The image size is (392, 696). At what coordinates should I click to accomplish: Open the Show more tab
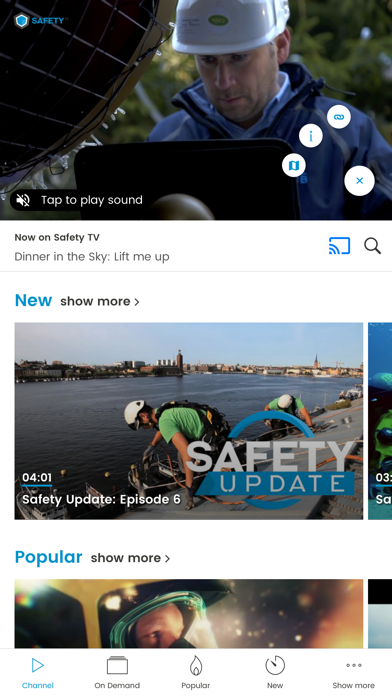[353, 673]
